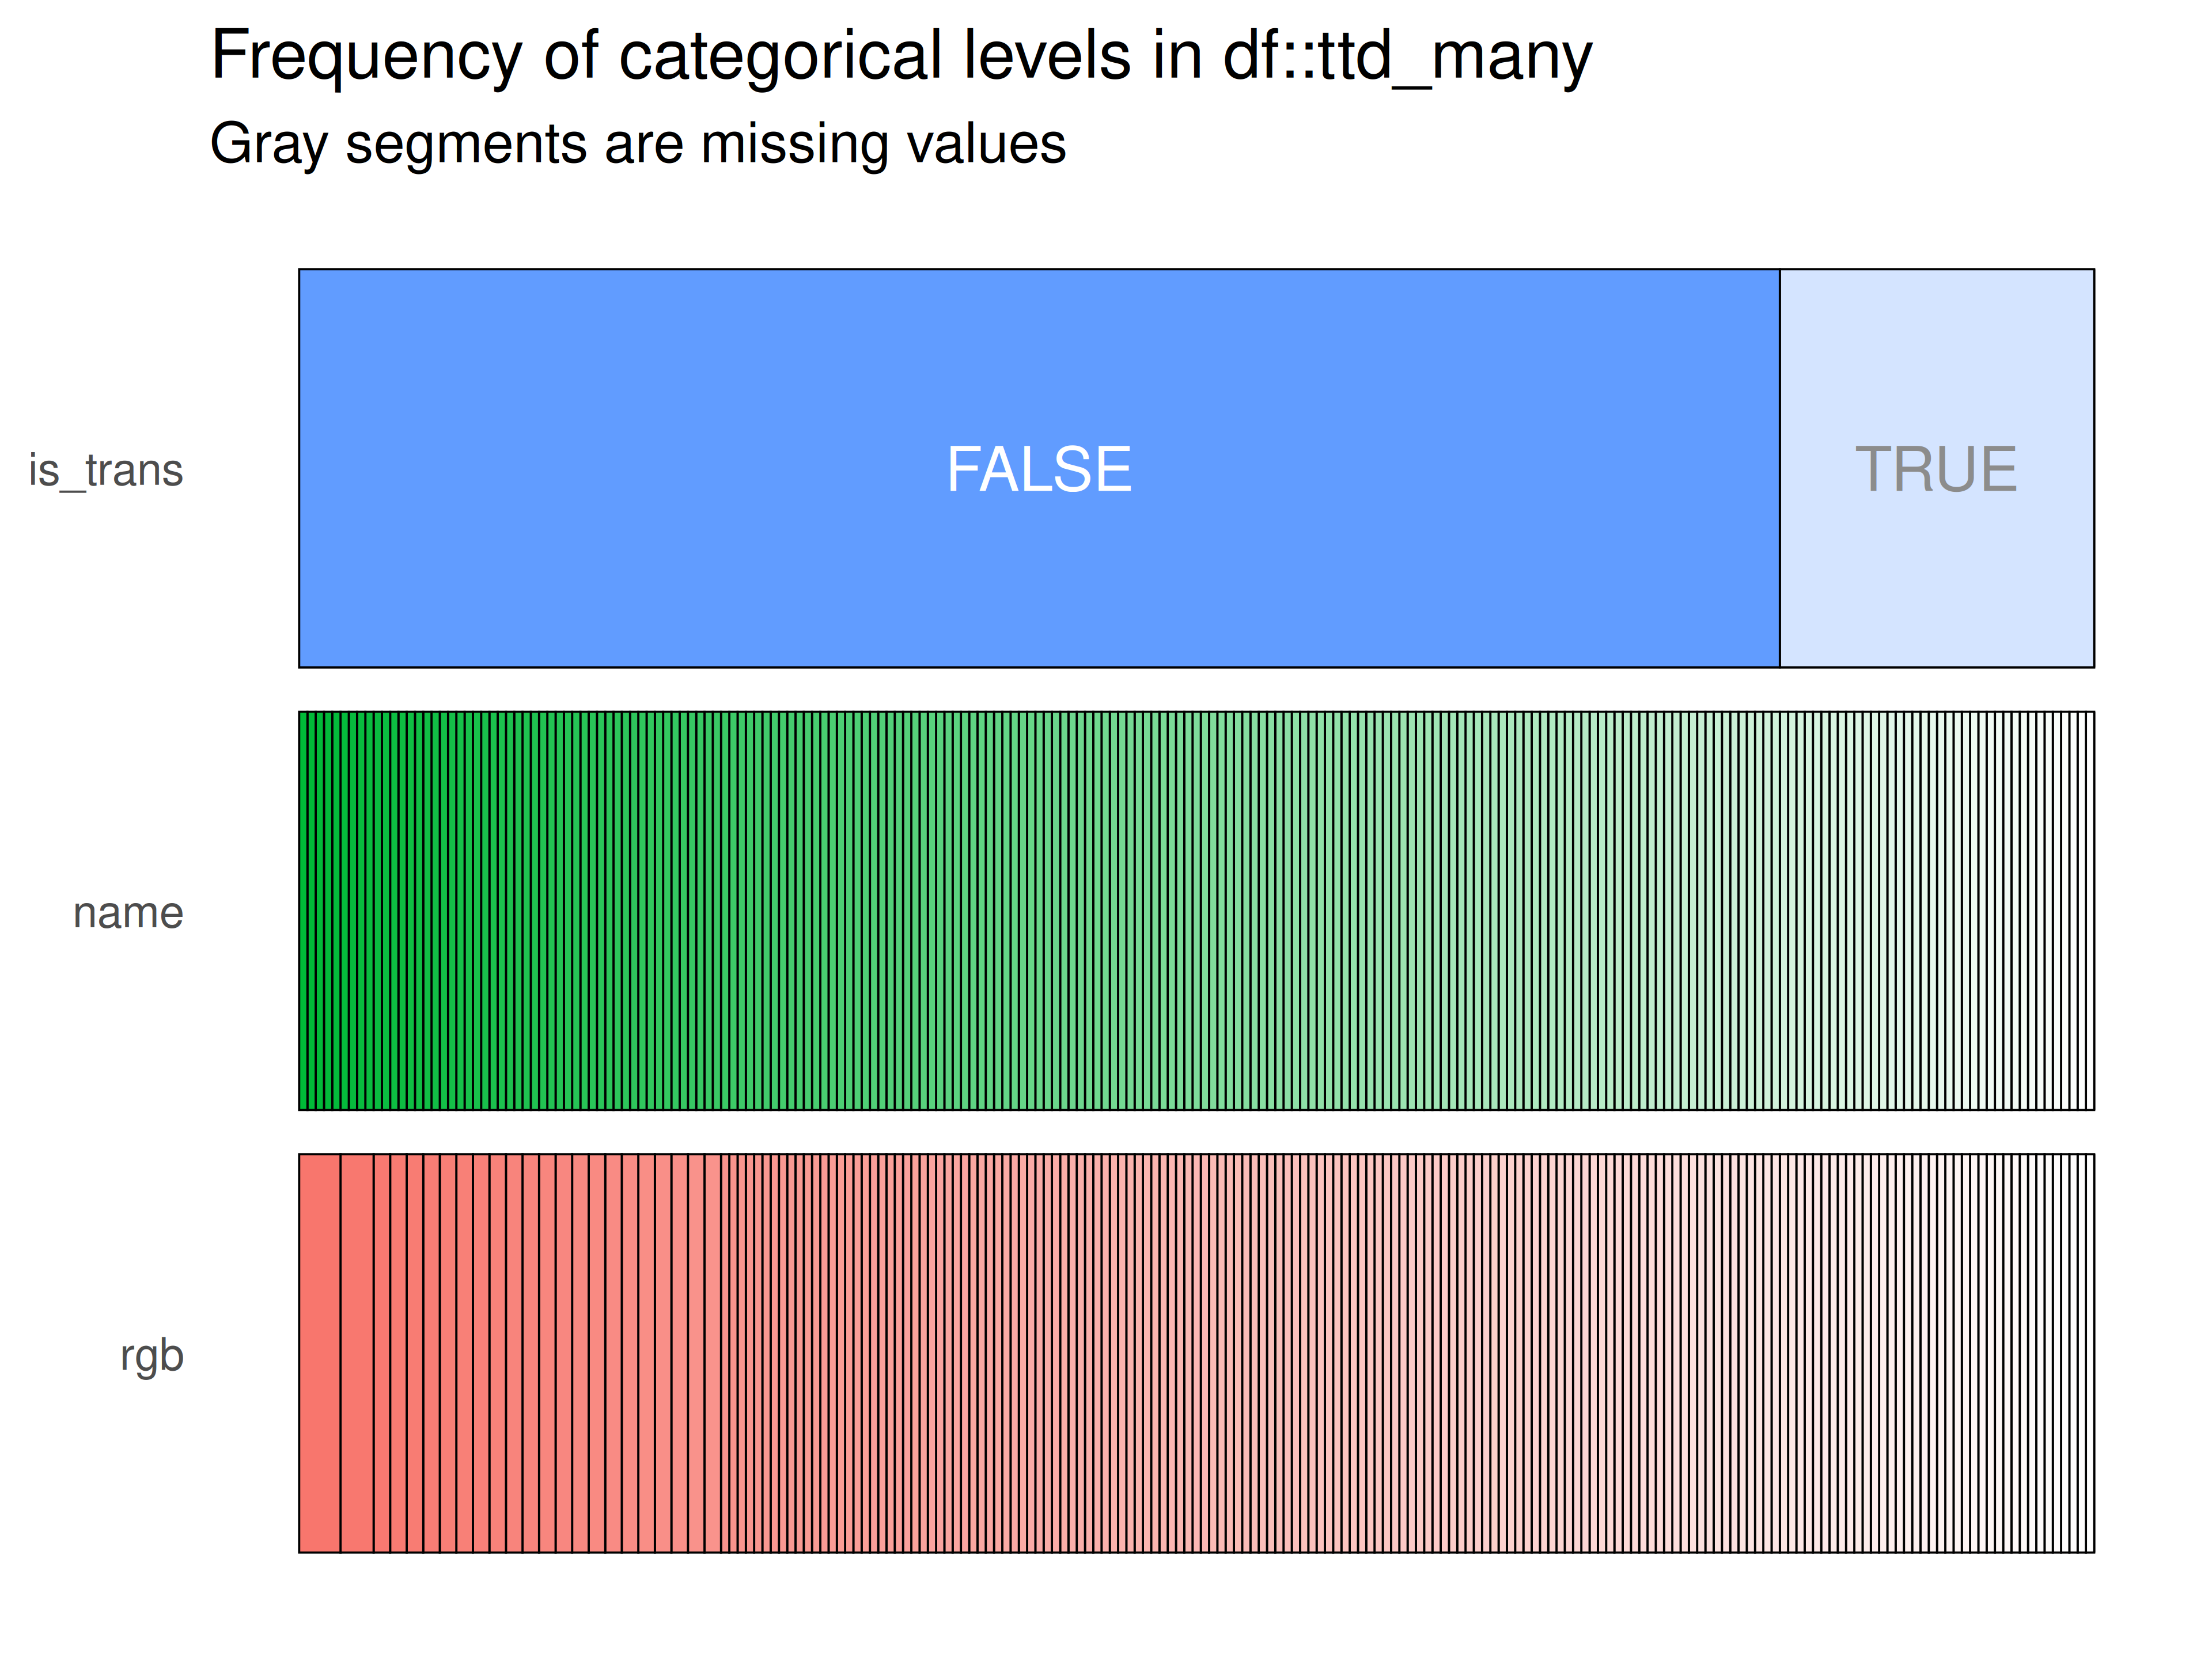The height and width of the screenshot is (1661, 2212).
Task: Click the darkest green name segment
Action: pyautogui.click(x=302, y=911)
